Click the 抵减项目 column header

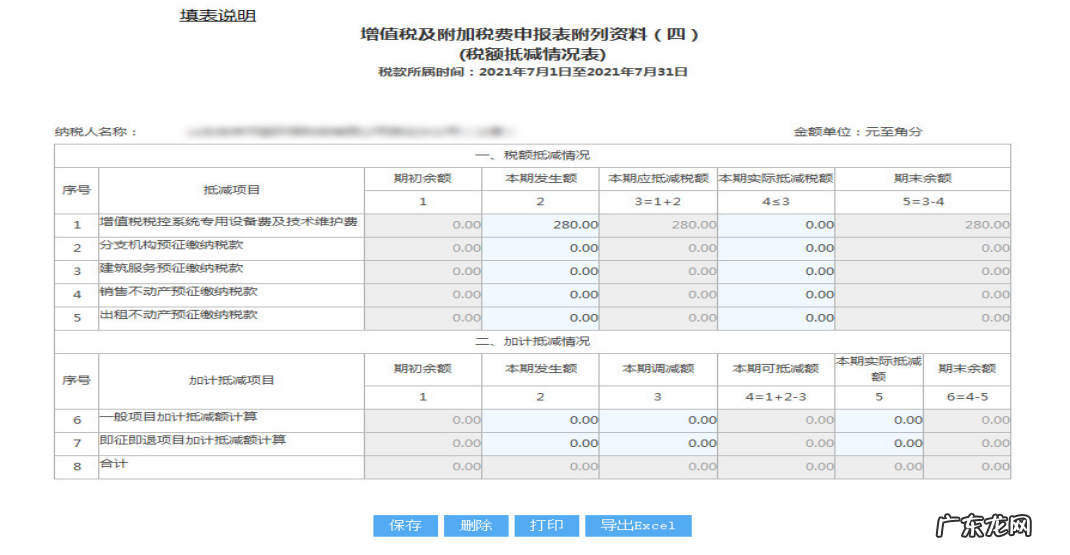232,190
